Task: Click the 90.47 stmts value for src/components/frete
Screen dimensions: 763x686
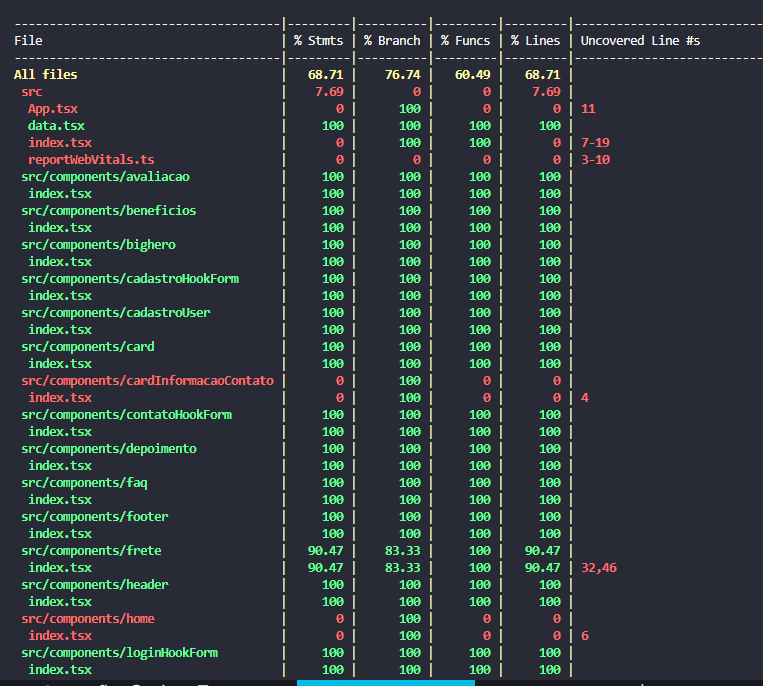Action: point(326,551)
